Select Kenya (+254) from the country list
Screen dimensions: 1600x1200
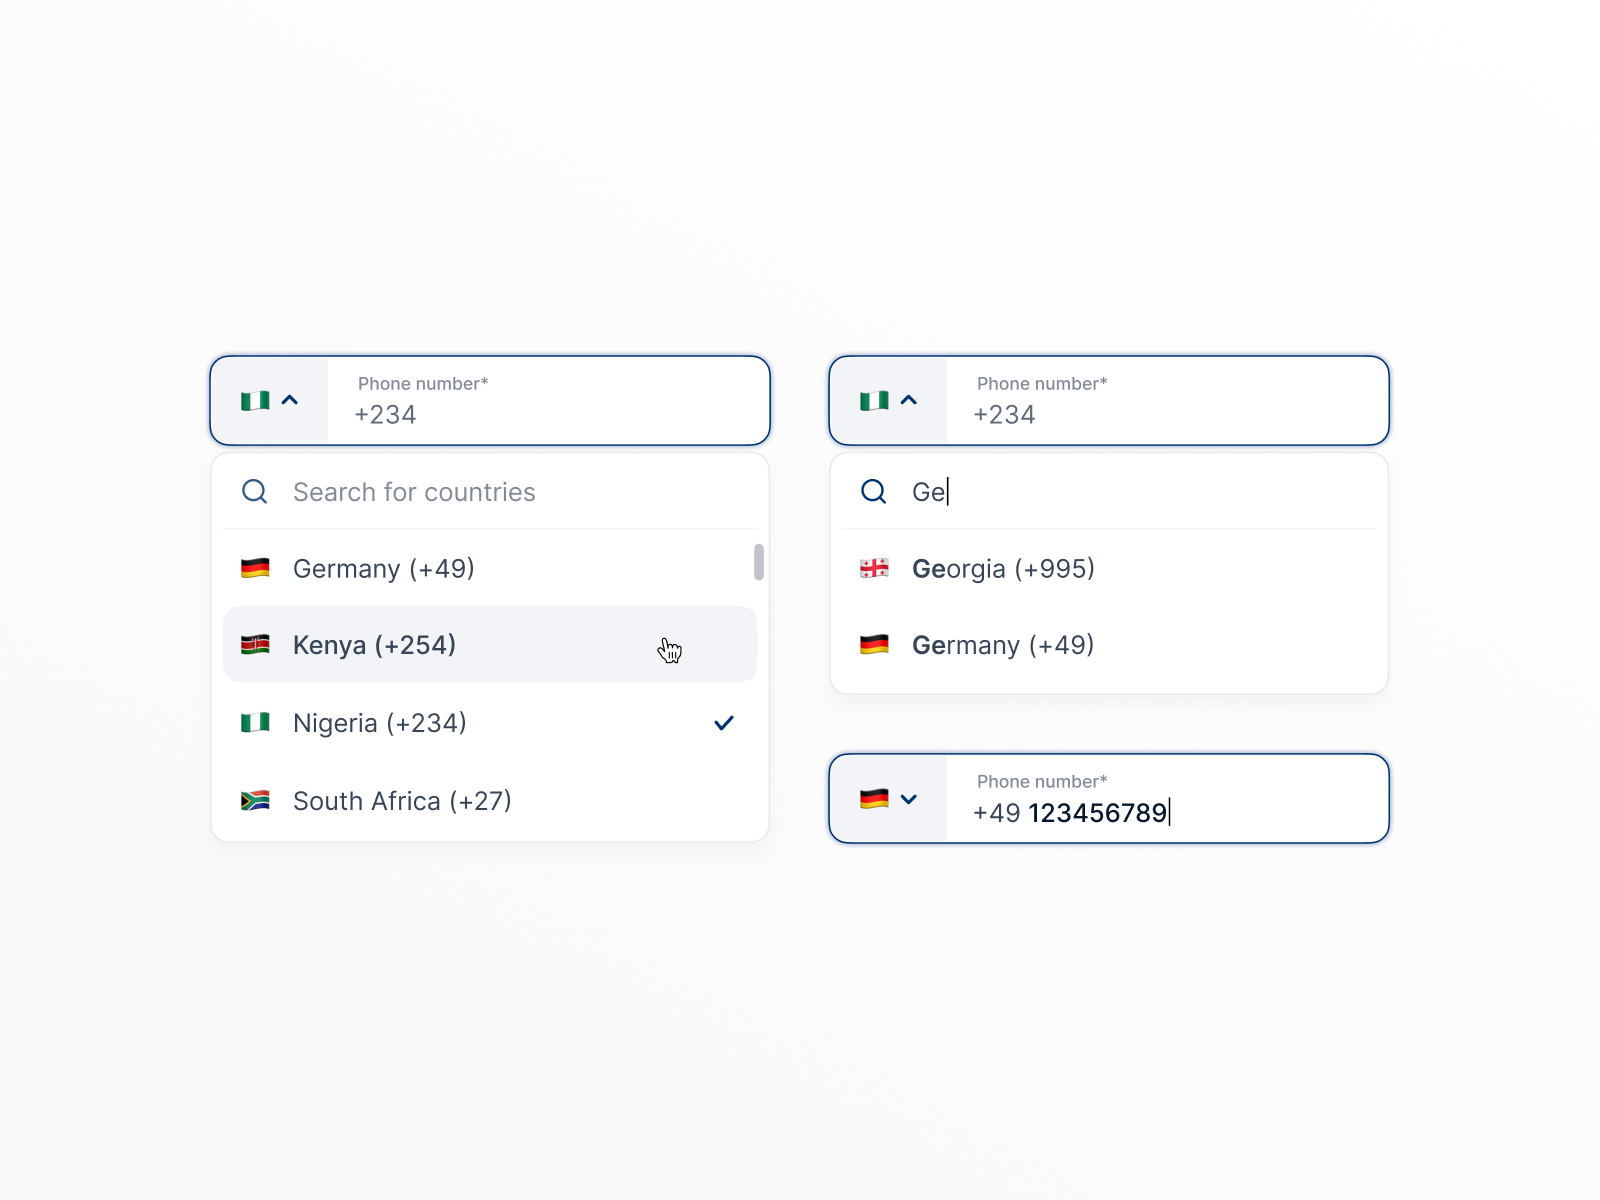pos(375,644)
